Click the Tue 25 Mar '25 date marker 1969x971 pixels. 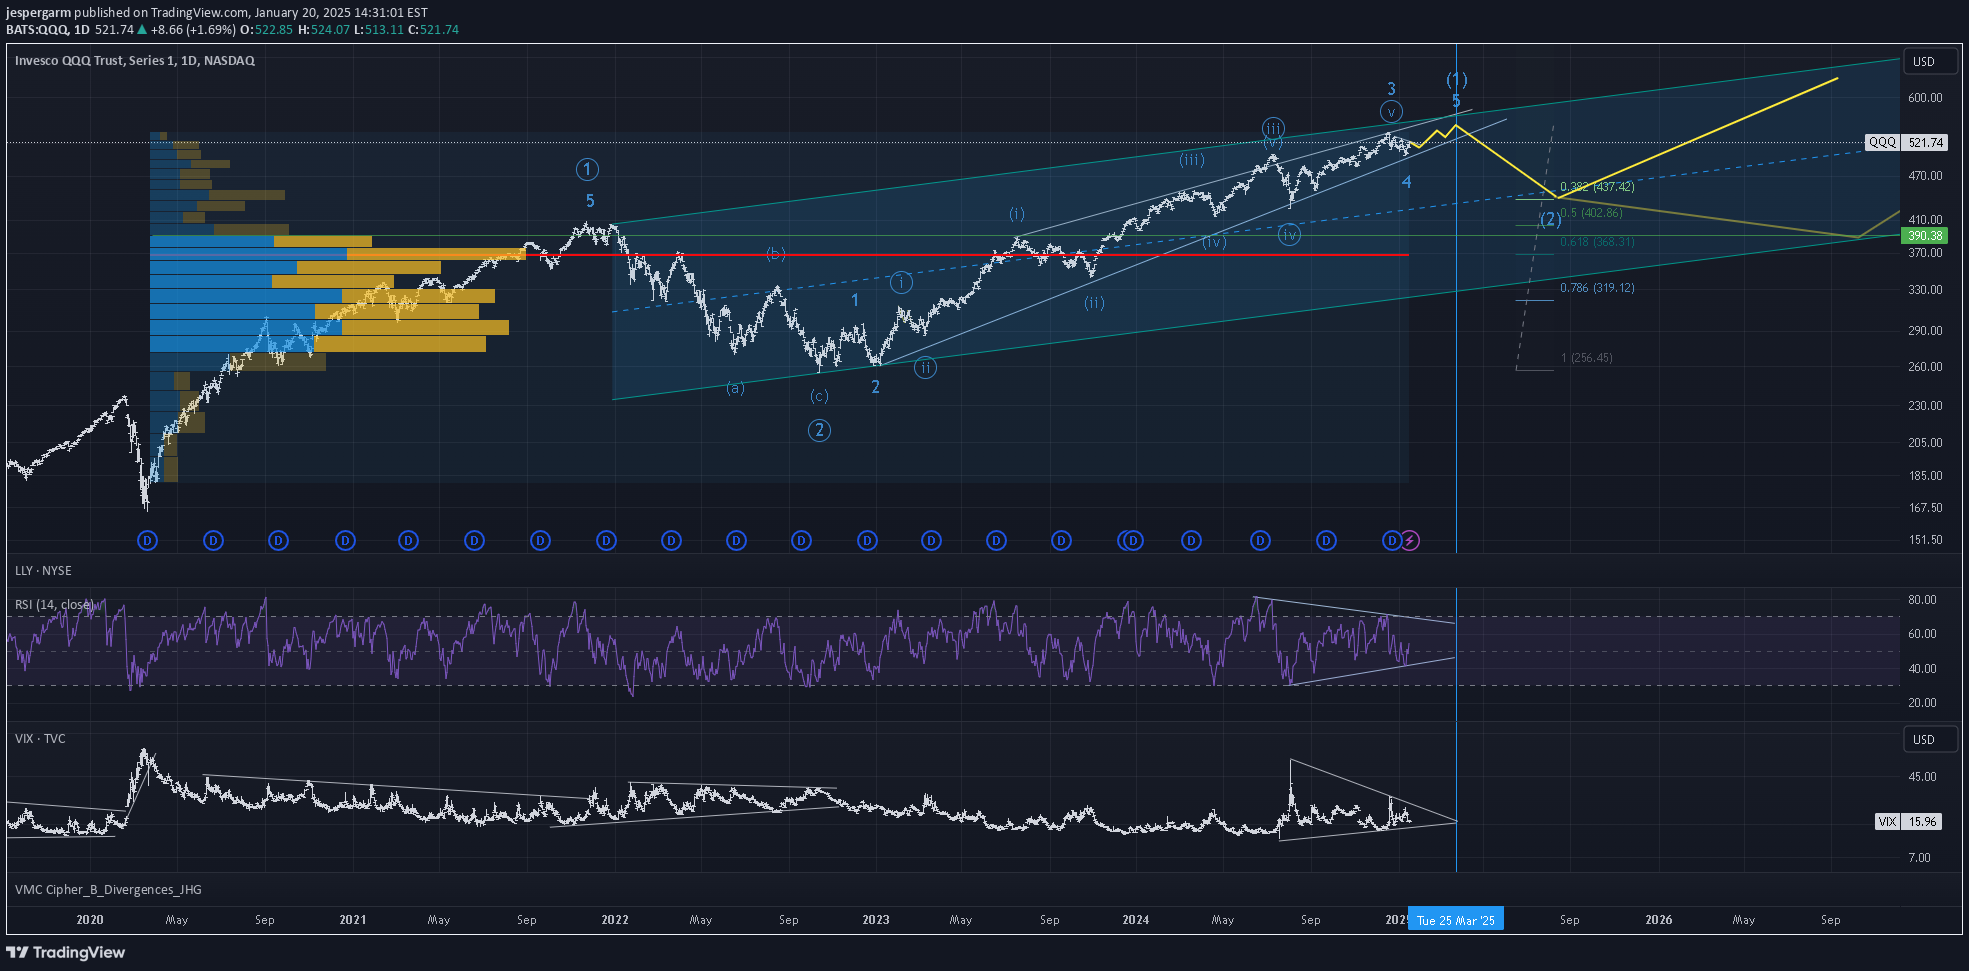pyautogui.click(x=1455, y=920)
